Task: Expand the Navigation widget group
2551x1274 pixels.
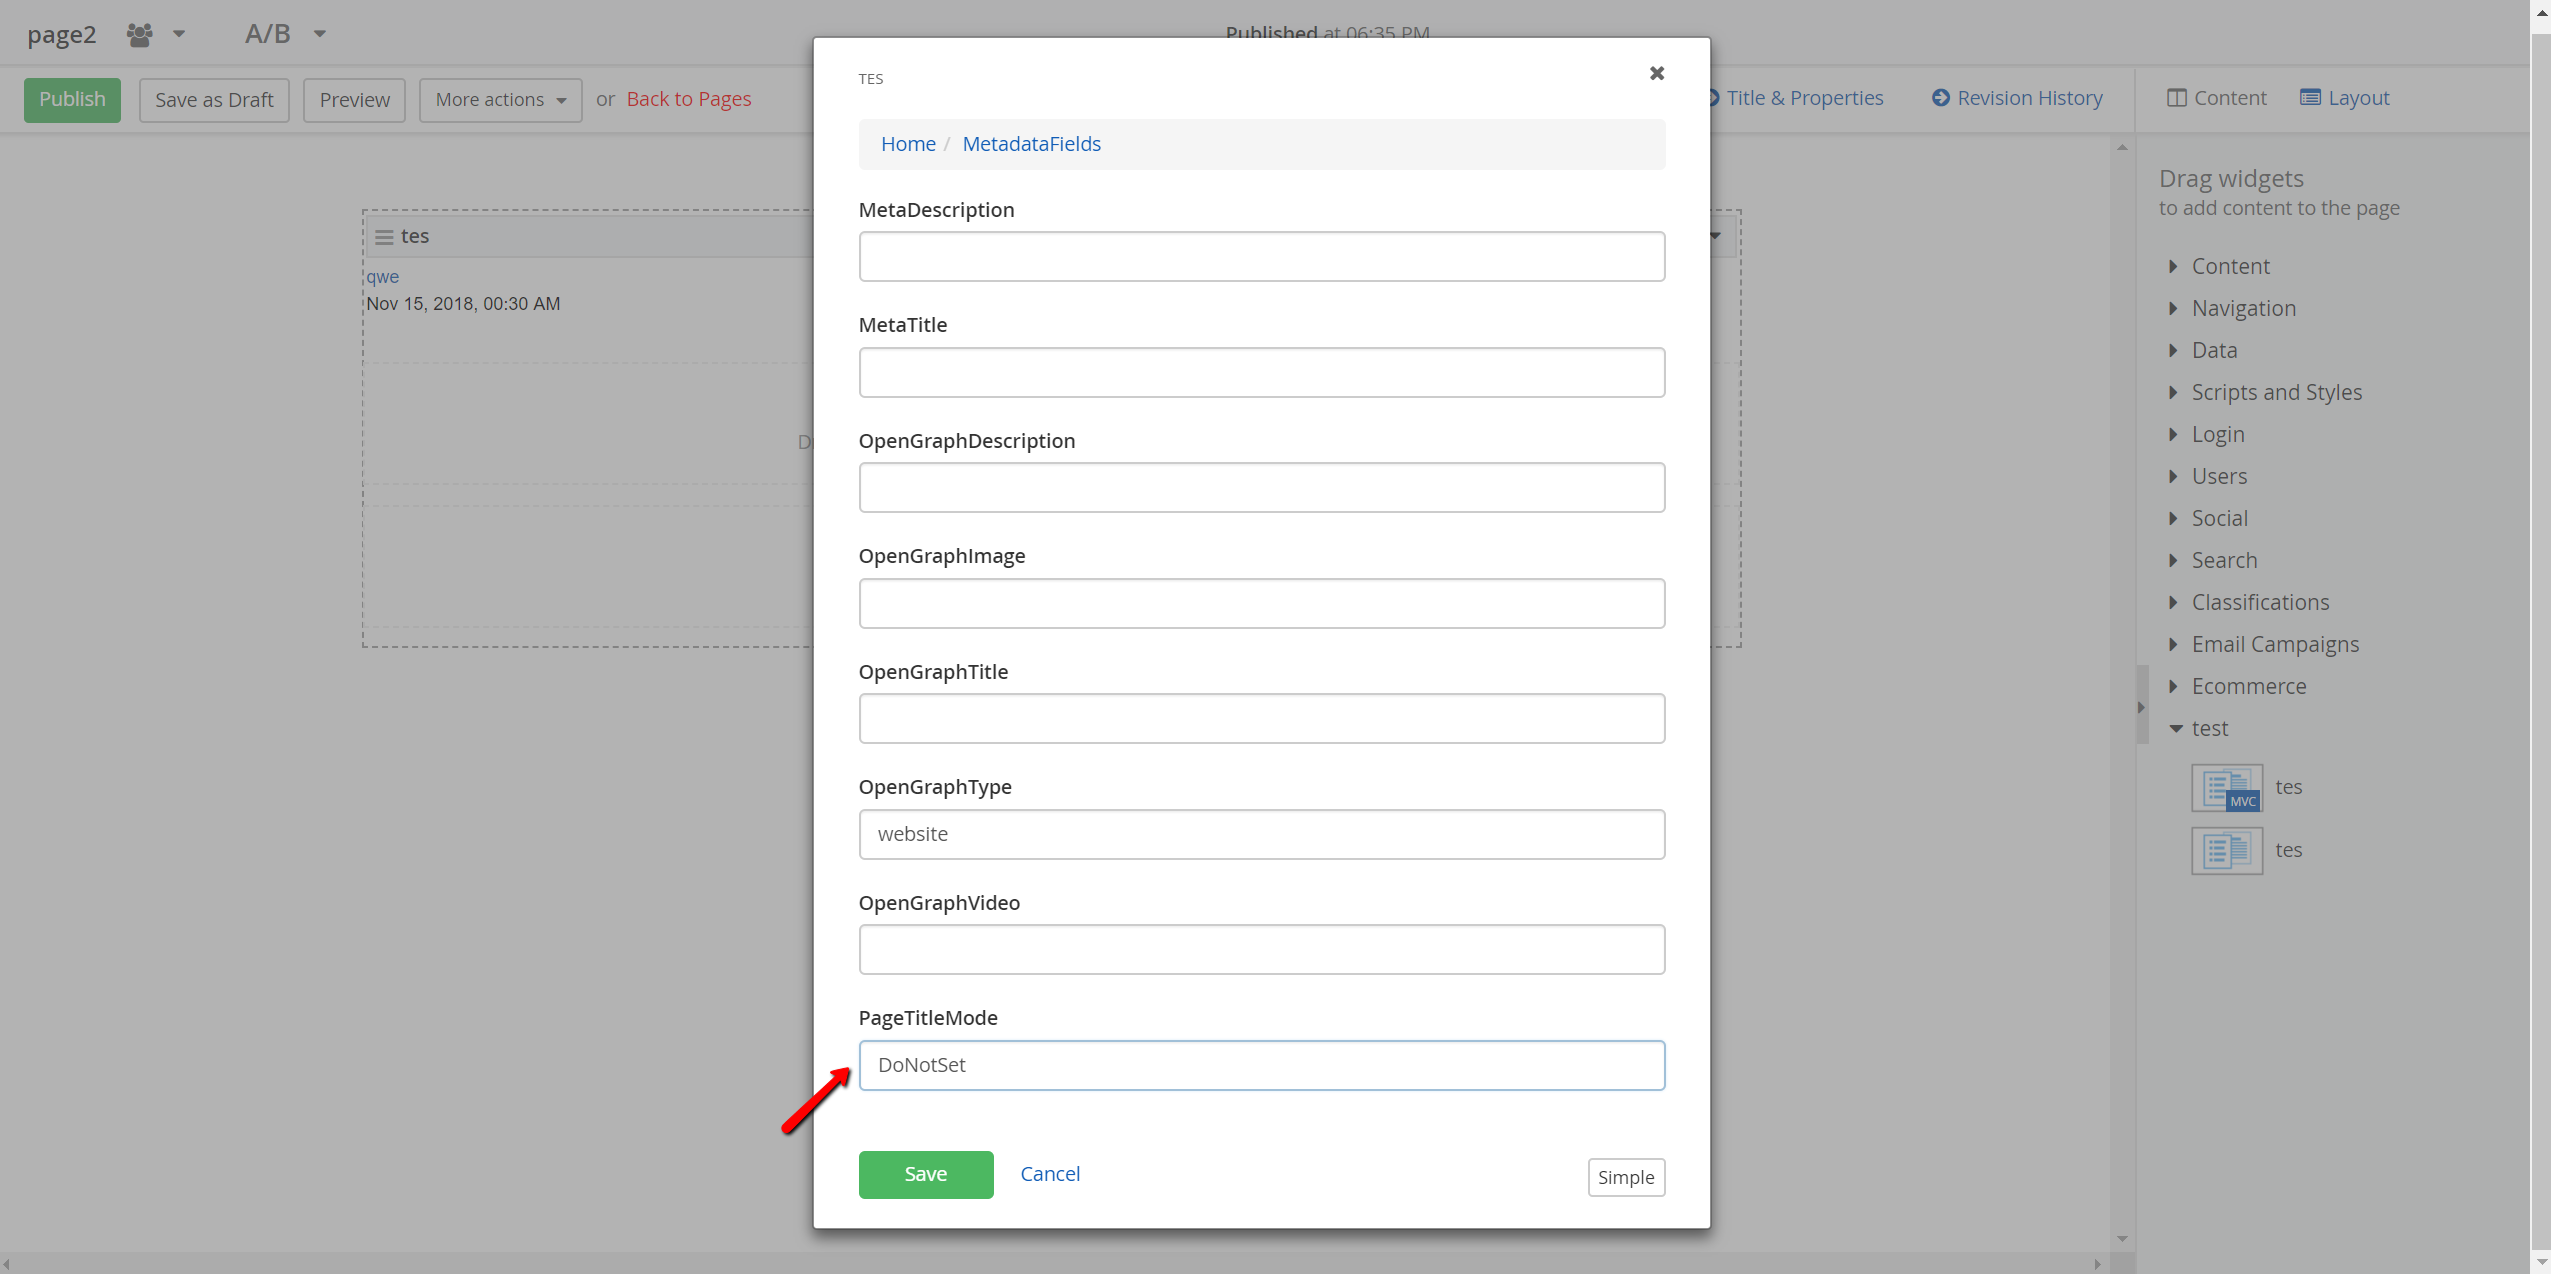Action: pyautogui.click(x=2243, y=308)
